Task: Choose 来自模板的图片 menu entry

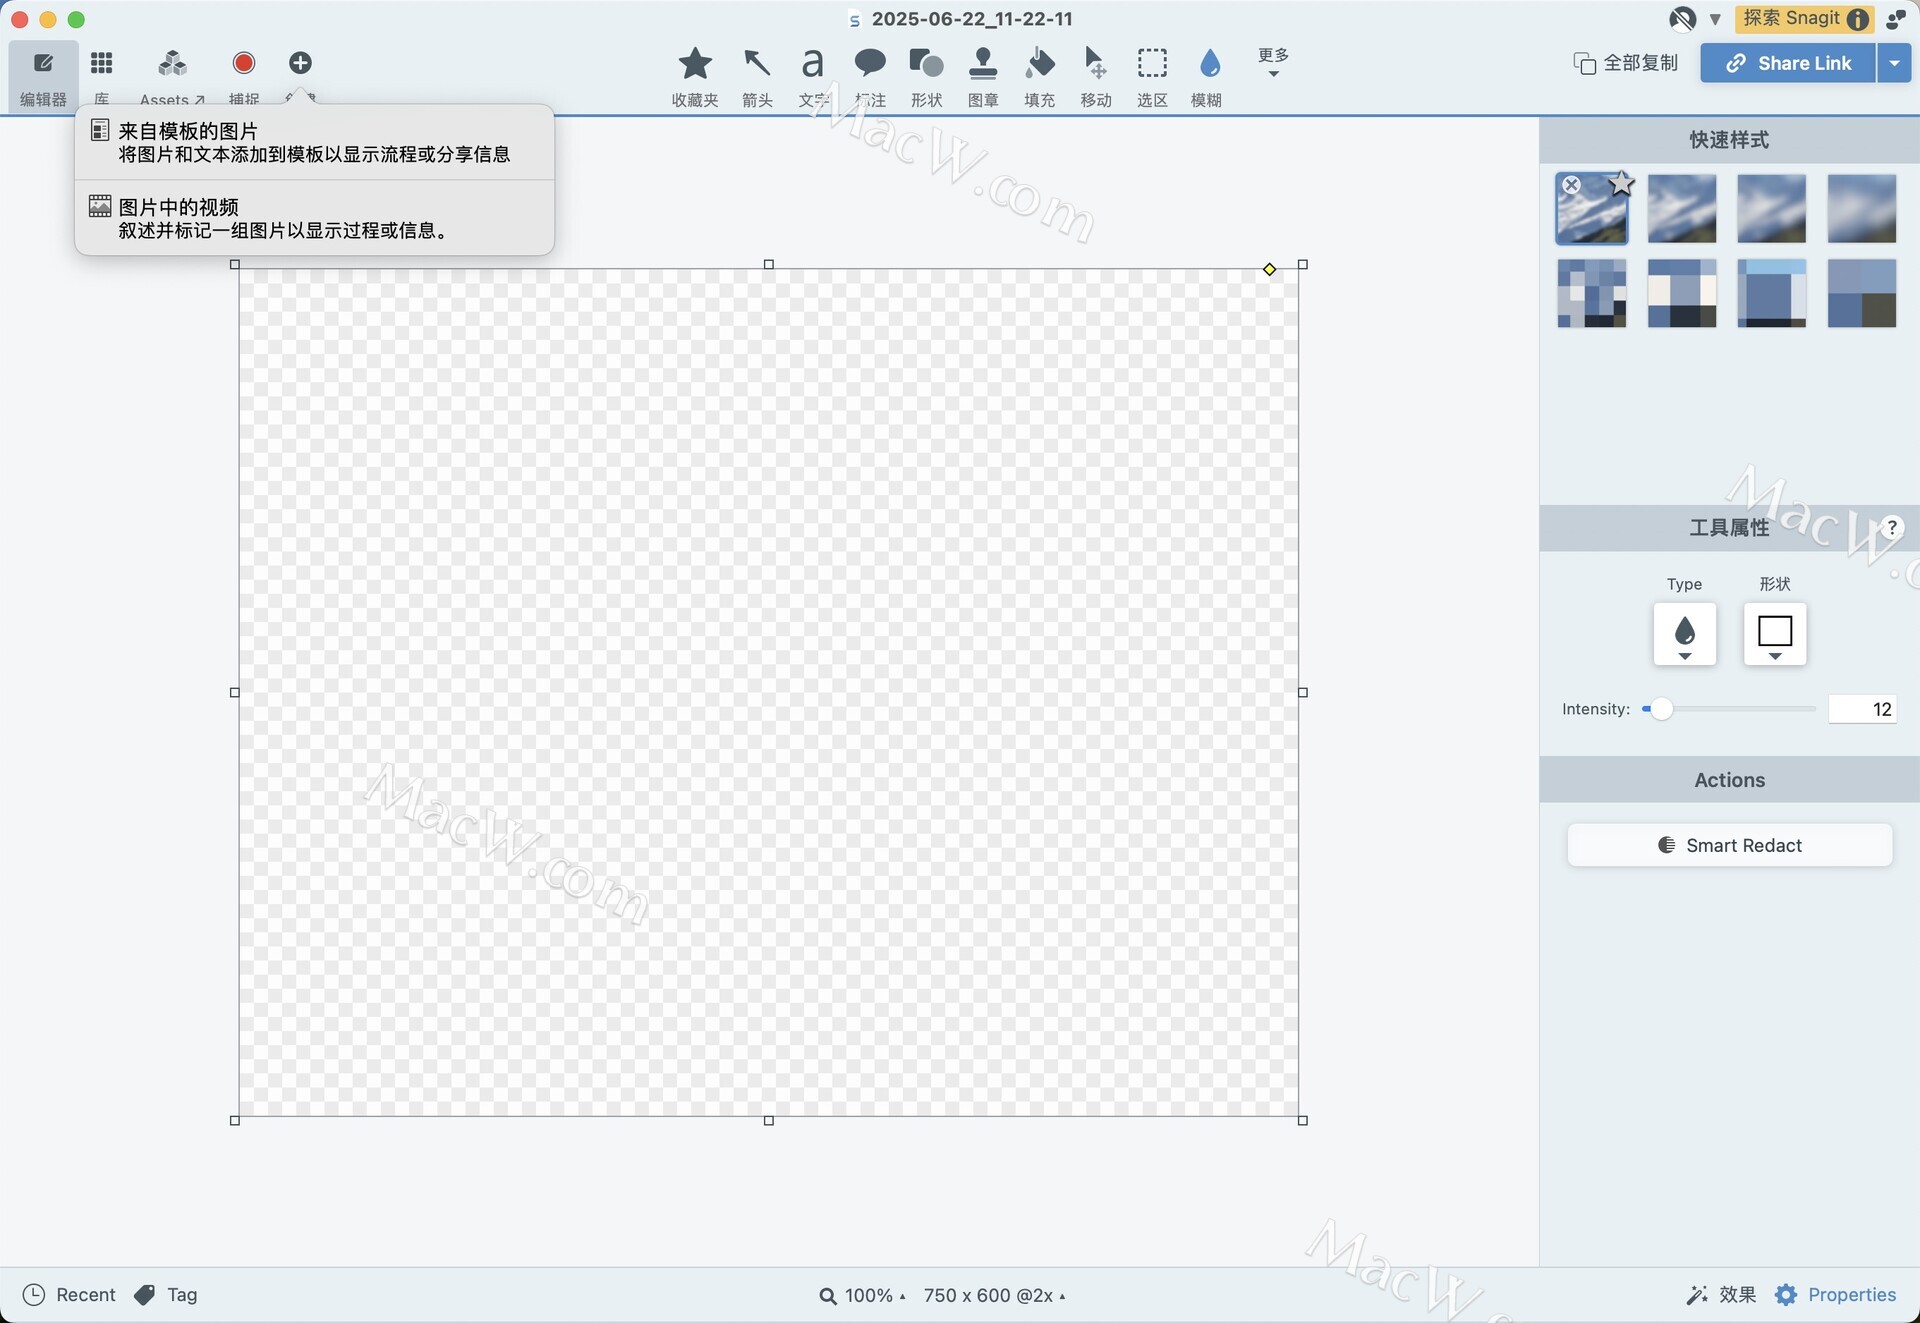Action: click(x=314, y=142)
